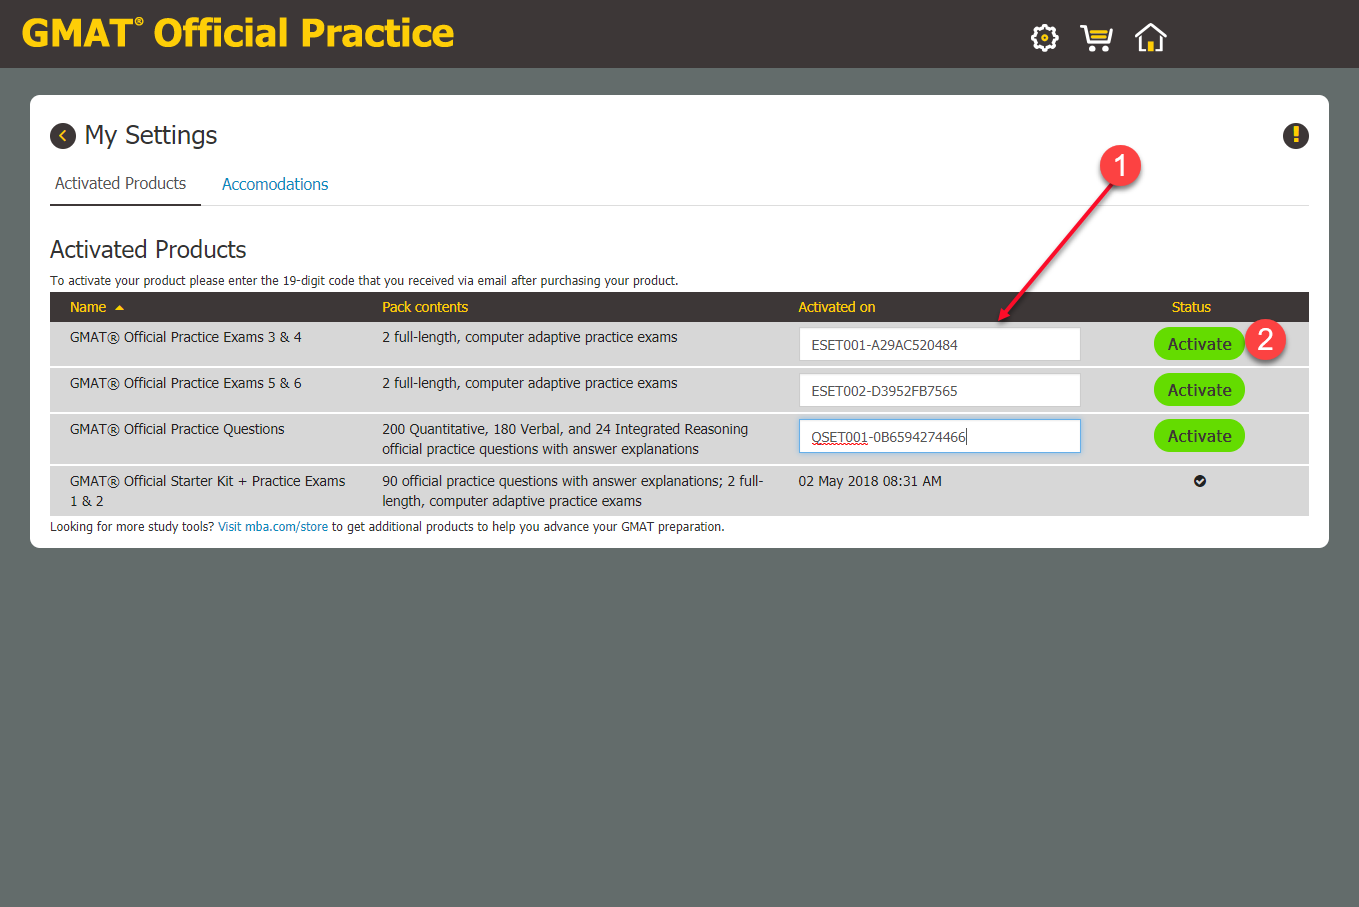Open the settings gear in the top bar
The image size is (1359, 907).
(1044, 37)
